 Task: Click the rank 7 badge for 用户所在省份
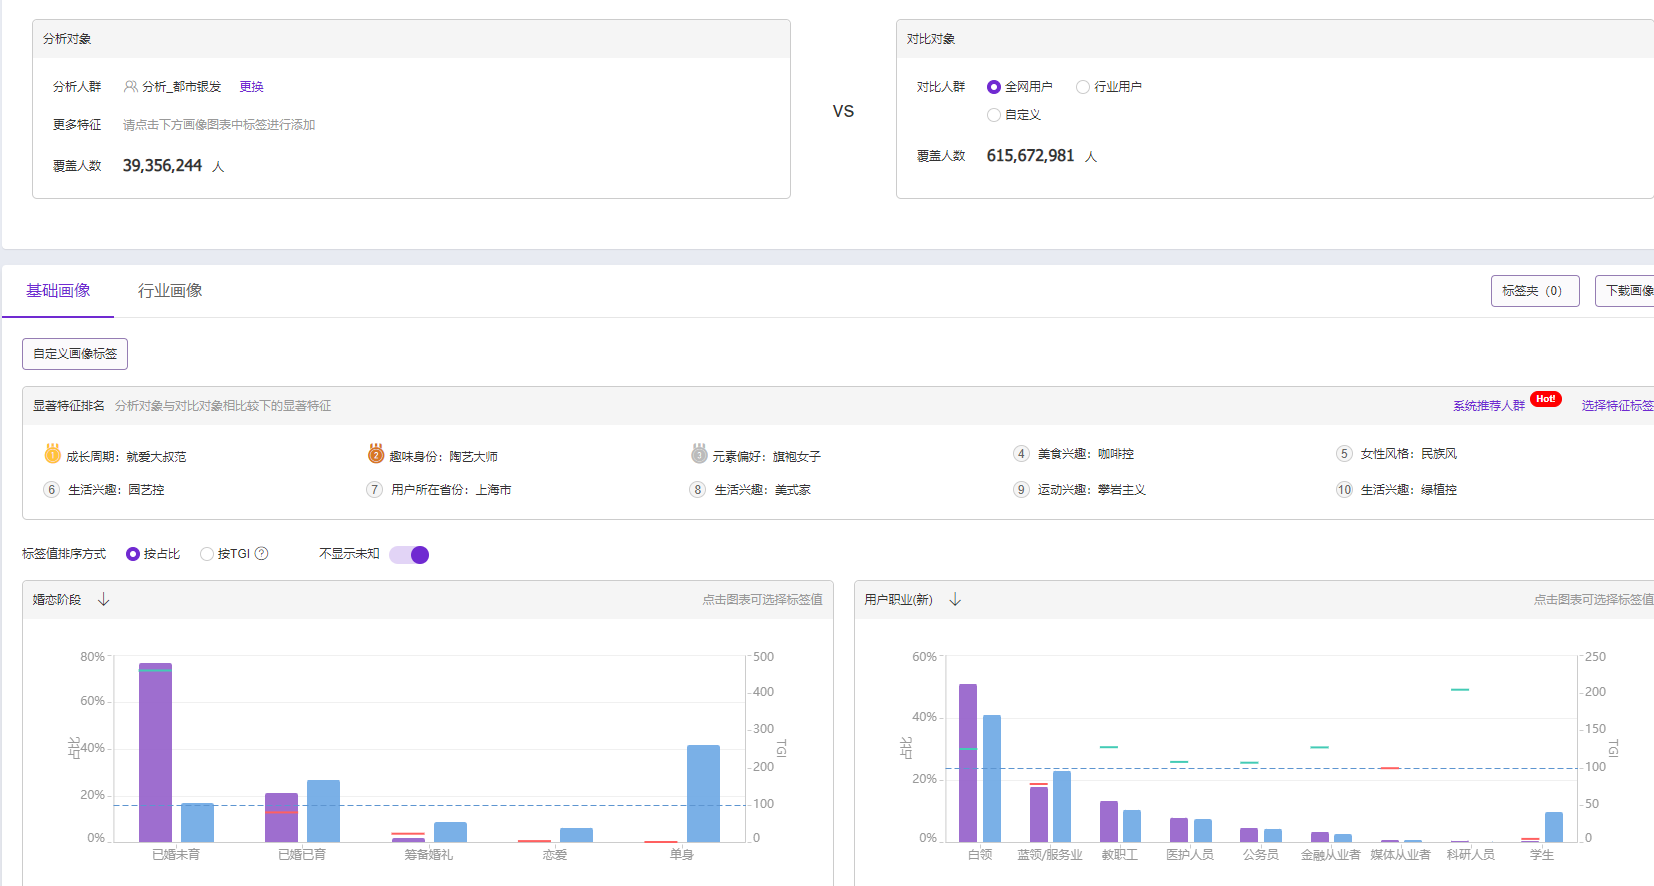375,490
